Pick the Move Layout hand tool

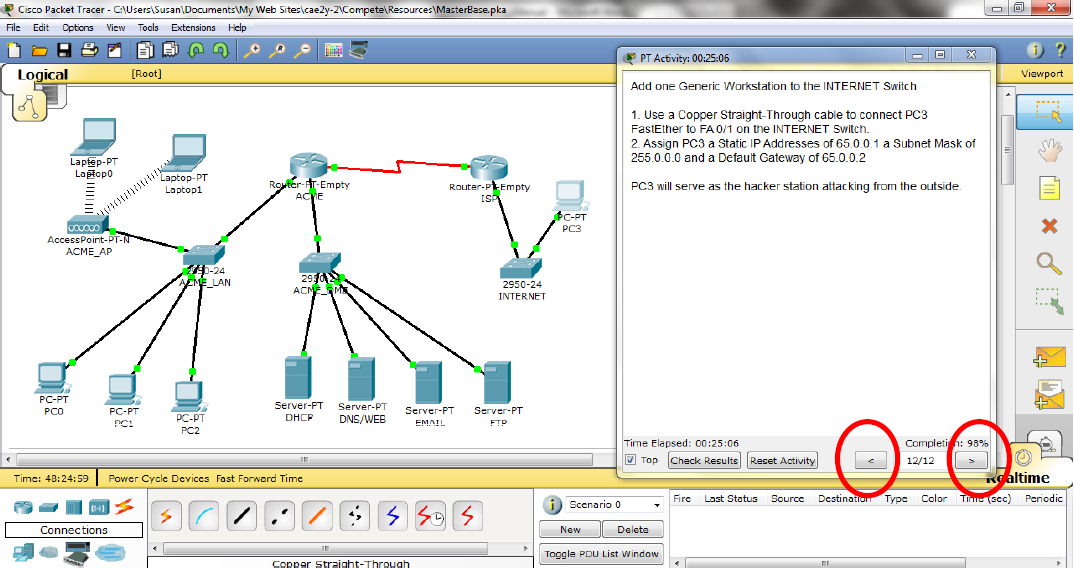1049,150
